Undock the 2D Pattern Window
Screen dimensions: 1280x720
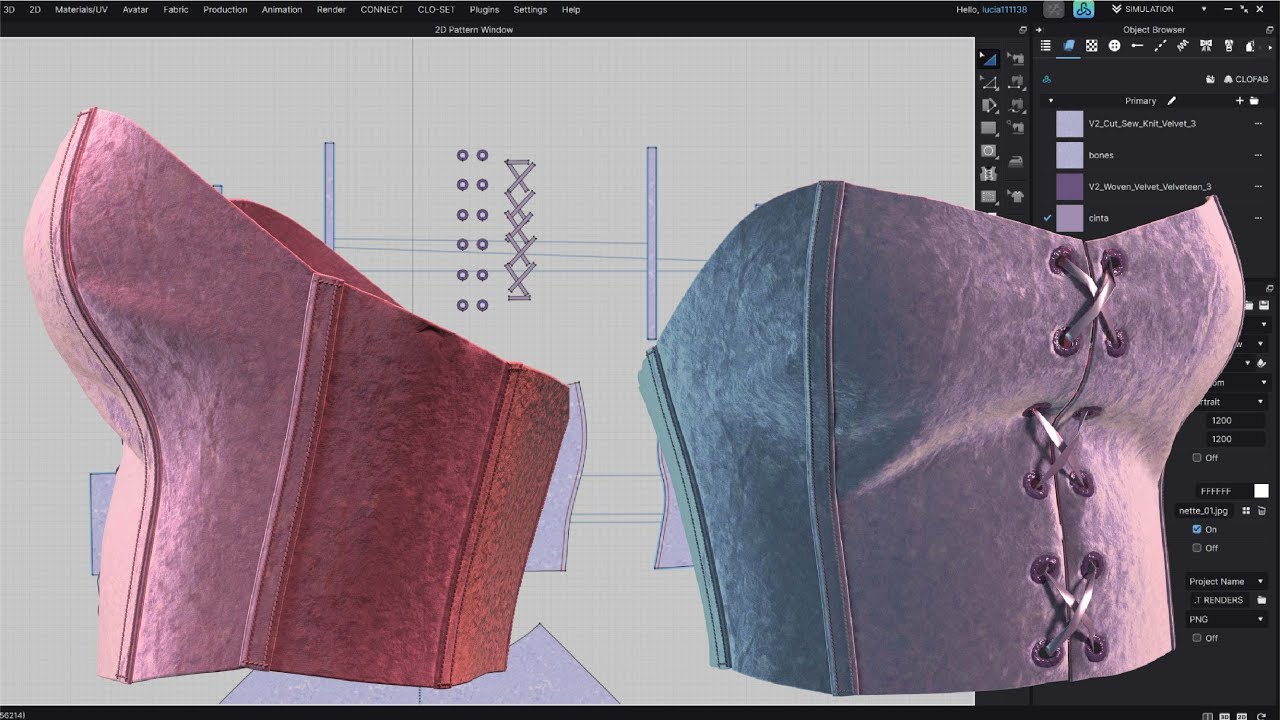click(1023, 30)
